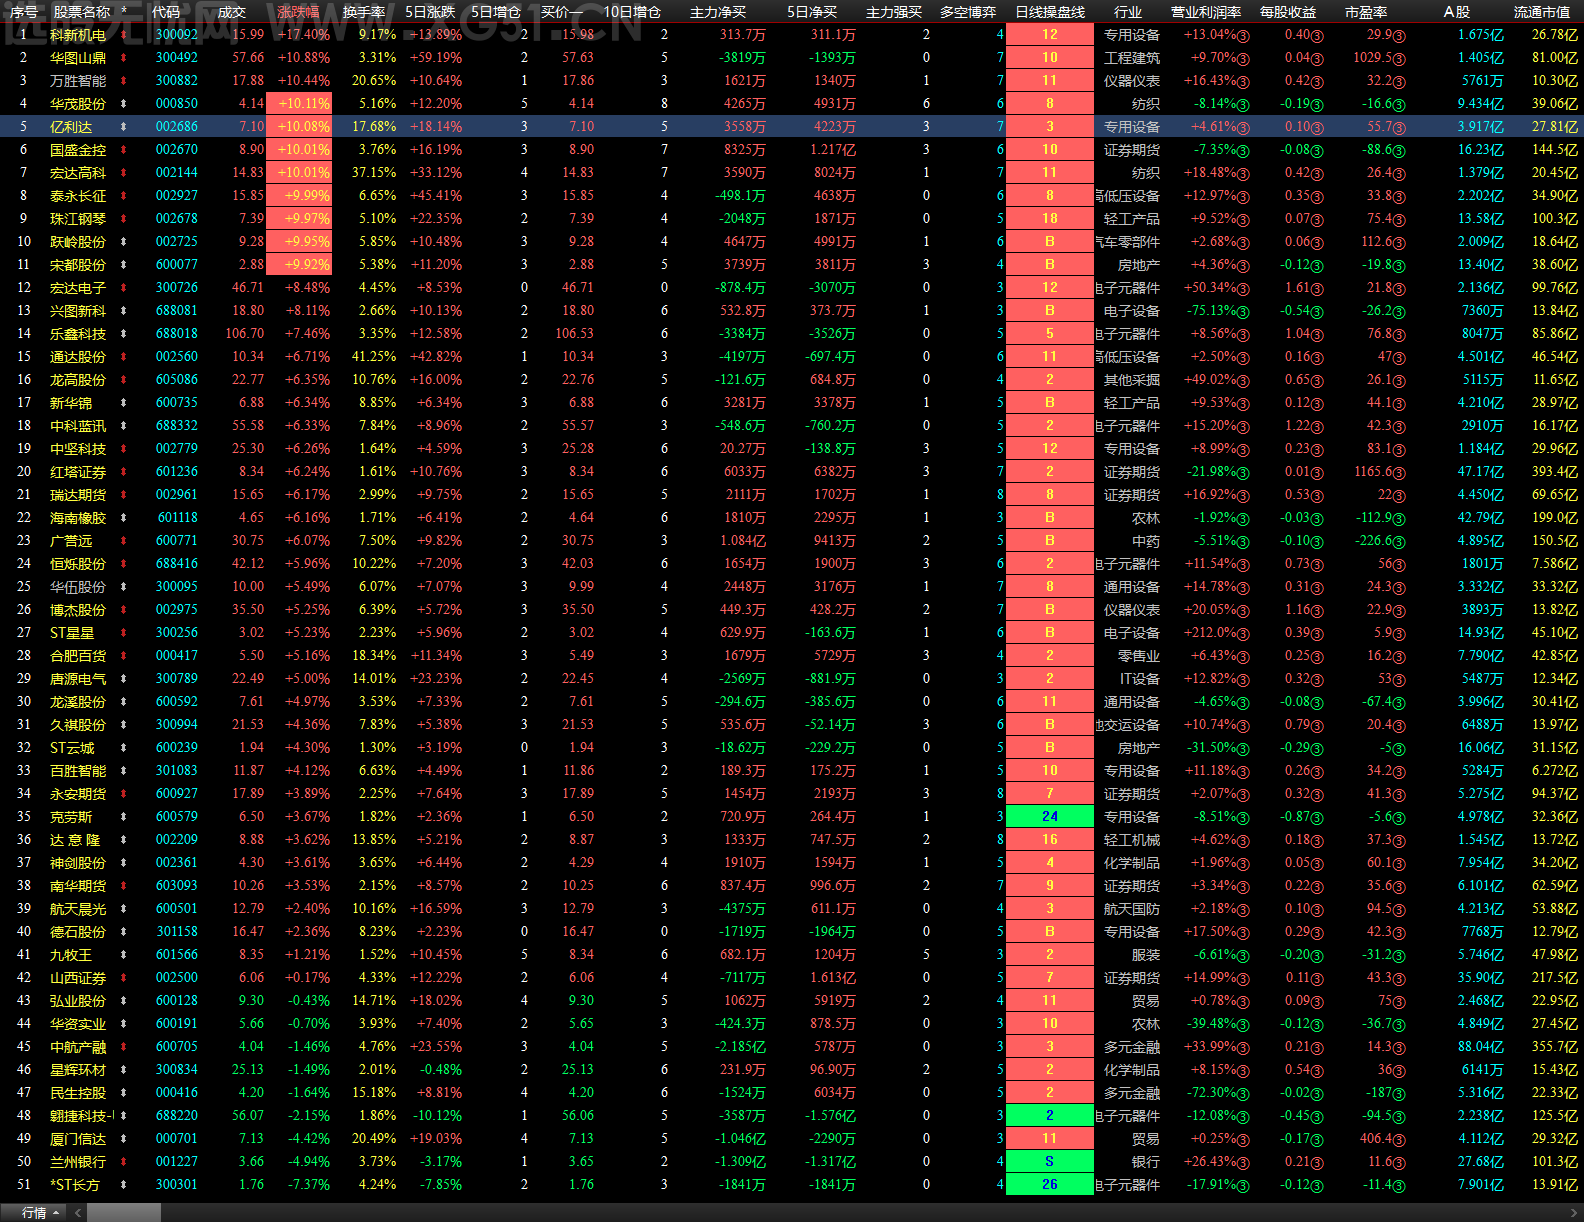
Task: Click the marker icon beside 泰永长征
Action: point(123,196)
